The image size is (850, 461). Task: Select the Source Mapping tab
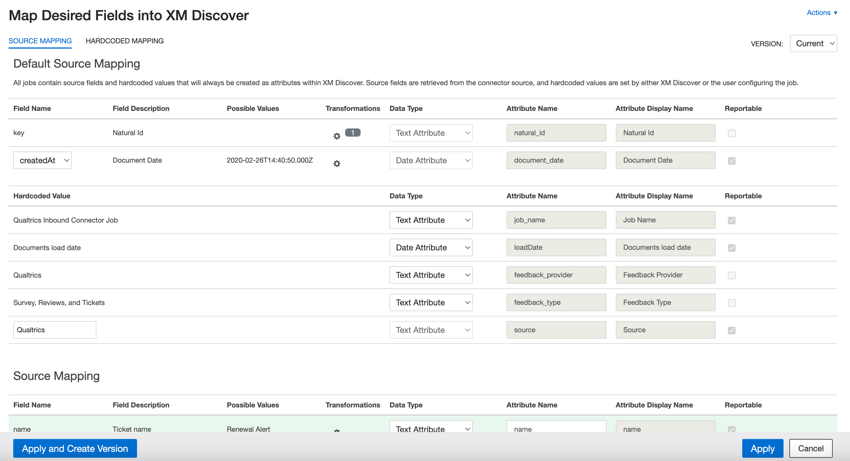click(x=40, y=41)
